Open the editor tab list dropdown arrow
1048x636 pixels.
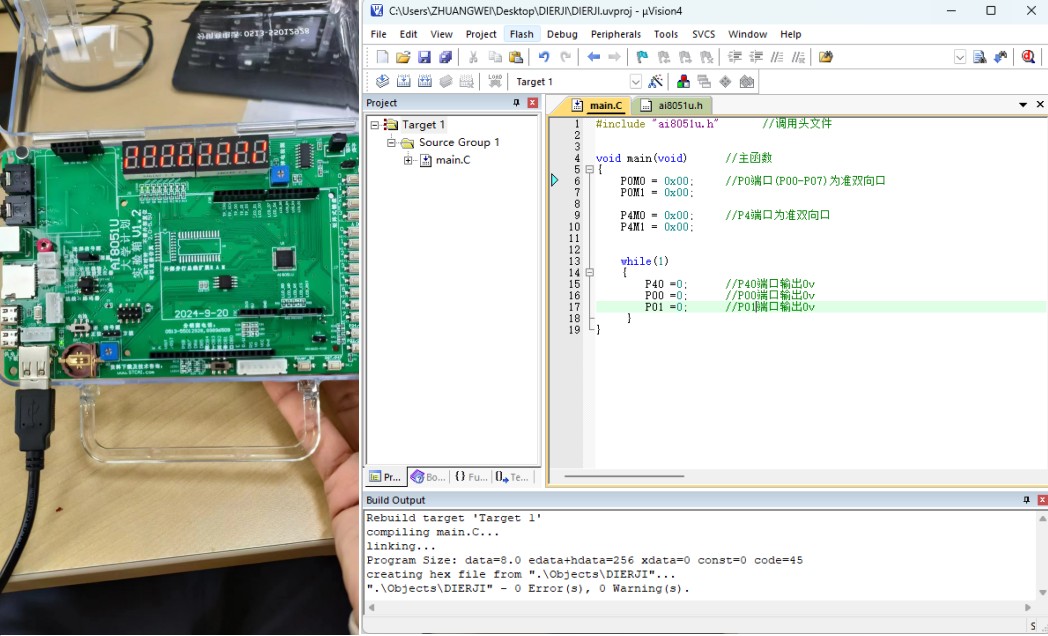(1023, 105)
